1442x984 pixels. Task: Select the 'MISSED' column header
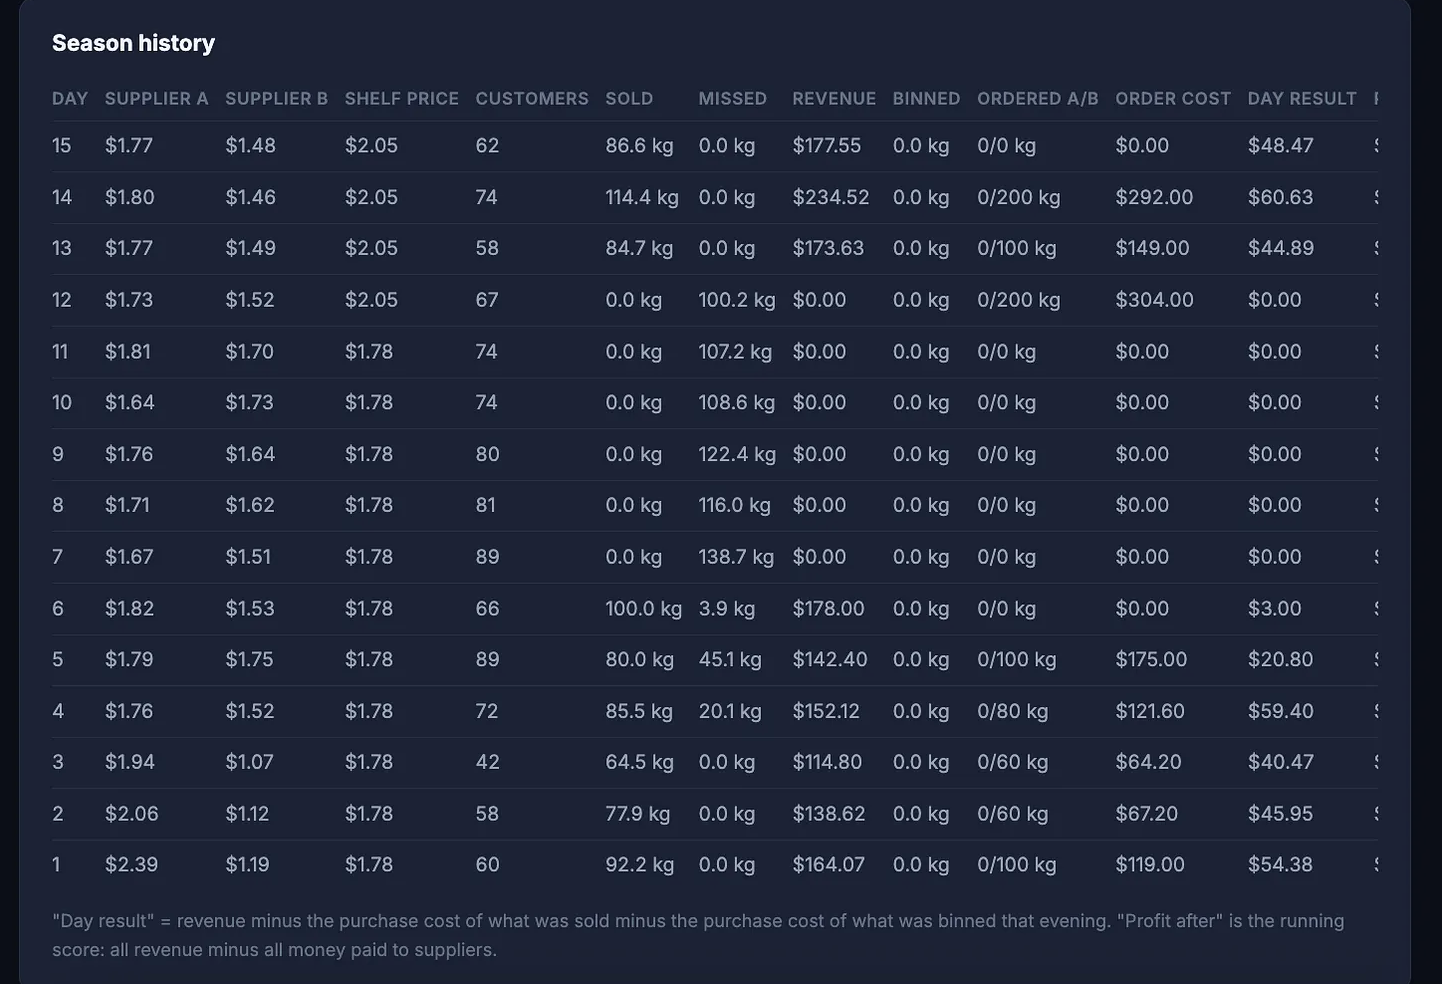733,99
